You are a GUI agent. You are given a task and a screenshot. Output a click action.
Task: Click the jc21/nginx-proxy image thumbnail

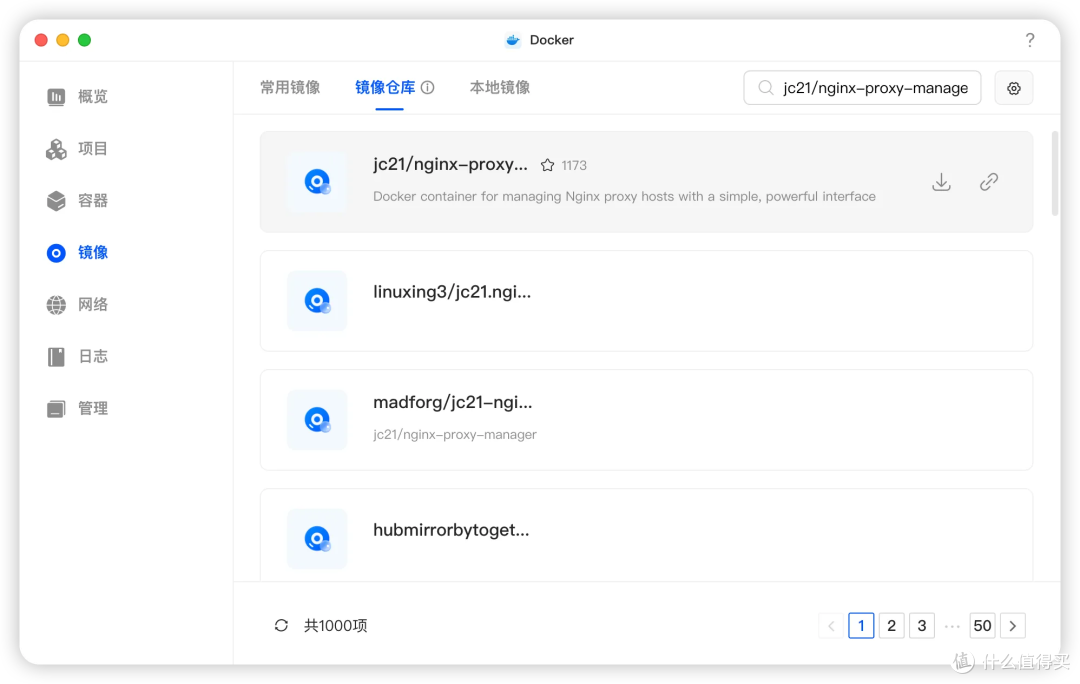[x=317, y=182]
